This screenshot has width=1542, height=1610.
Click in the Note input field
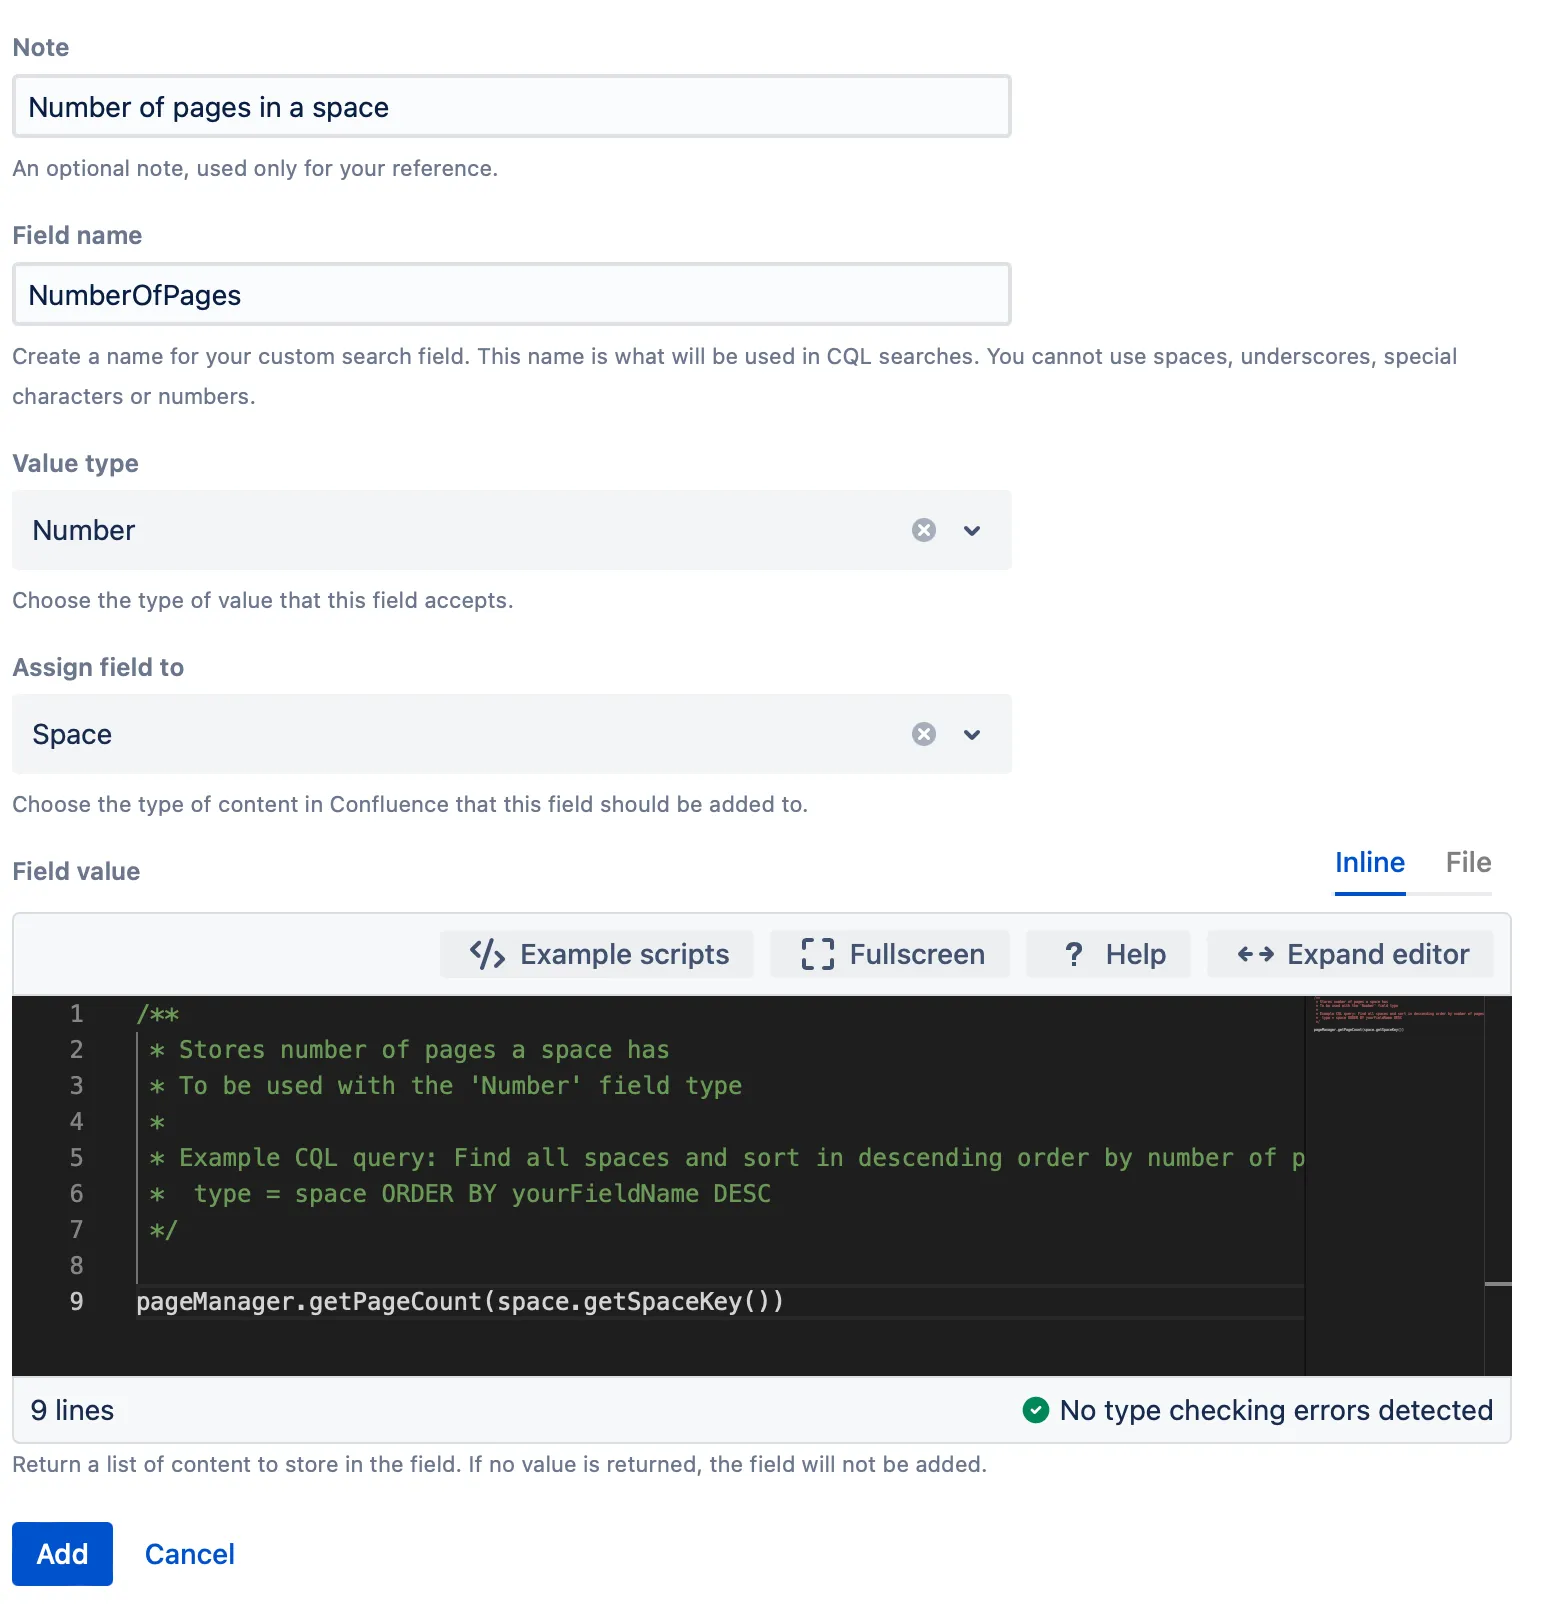pos(512,106)
